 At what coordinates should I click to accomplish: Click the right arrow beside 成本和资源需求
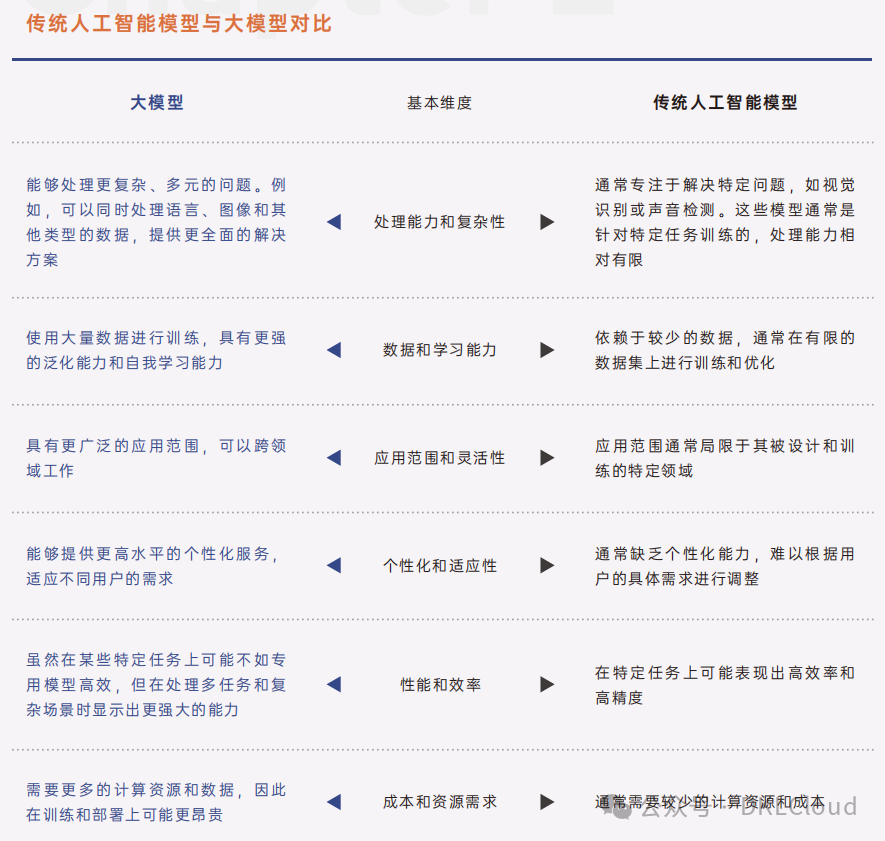tap(547, 801)
